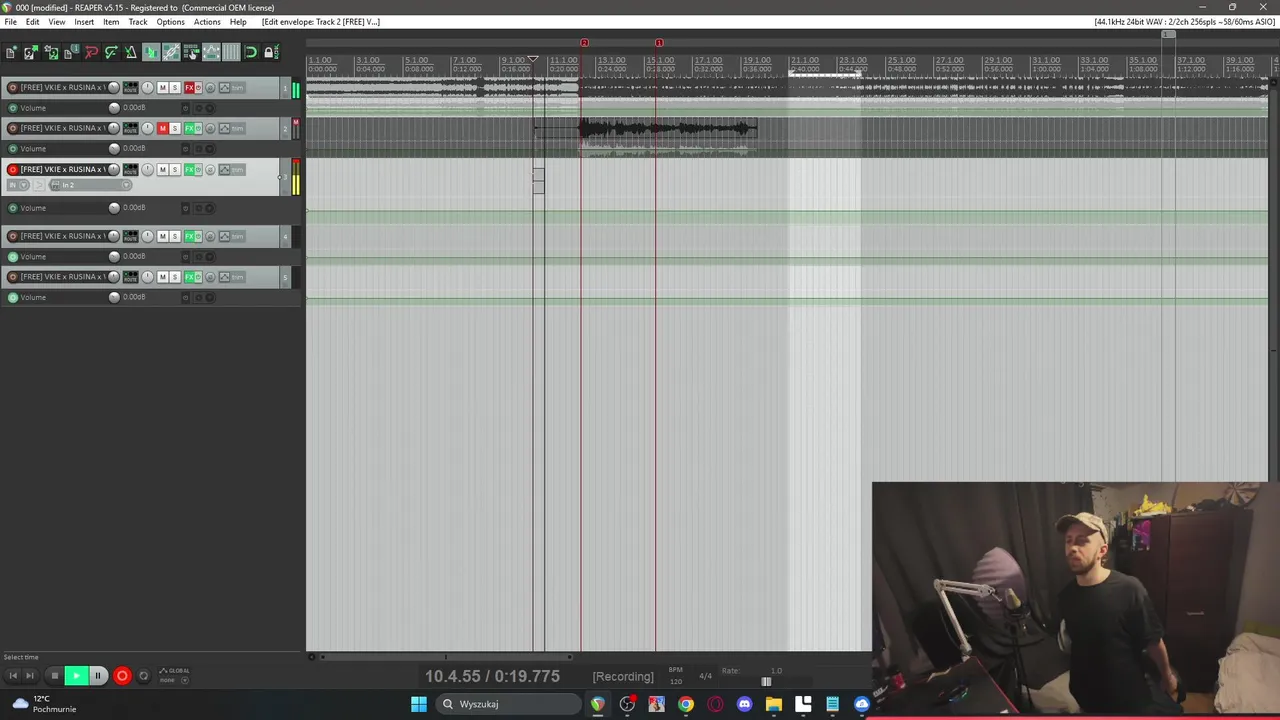The width and height of the screenshot is (1280, 720).
Task: Pause via transport button
Action: tap(98, 676)
